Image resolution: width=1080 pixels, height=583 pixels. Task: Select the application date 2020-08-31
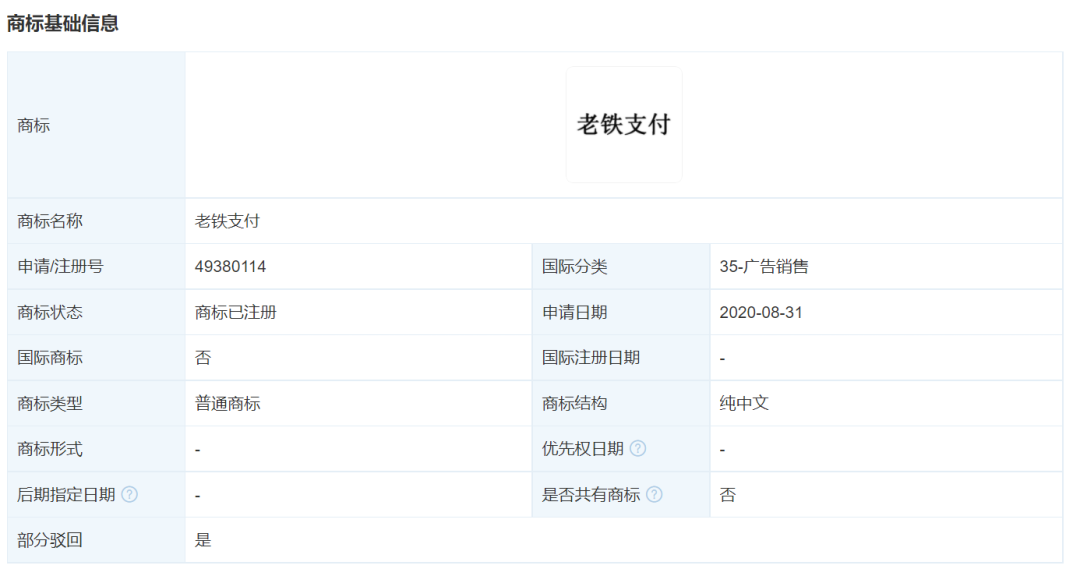pos(761,312)
